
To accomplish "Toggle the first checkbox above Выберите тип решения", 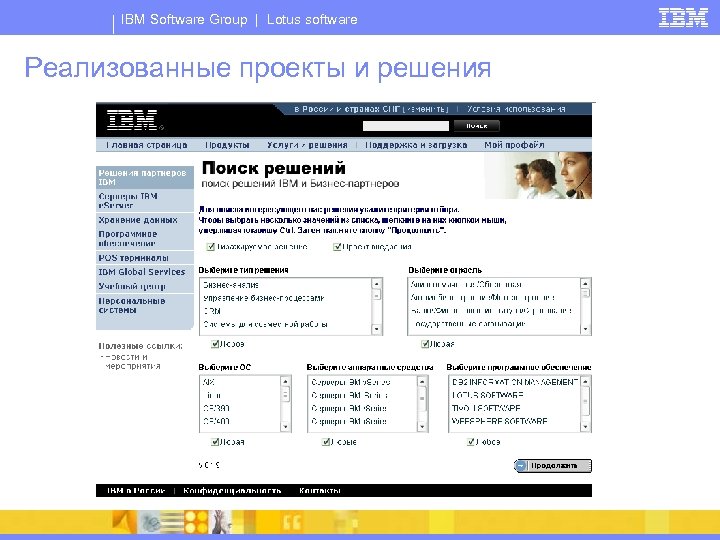I will [x=211, y=247].
